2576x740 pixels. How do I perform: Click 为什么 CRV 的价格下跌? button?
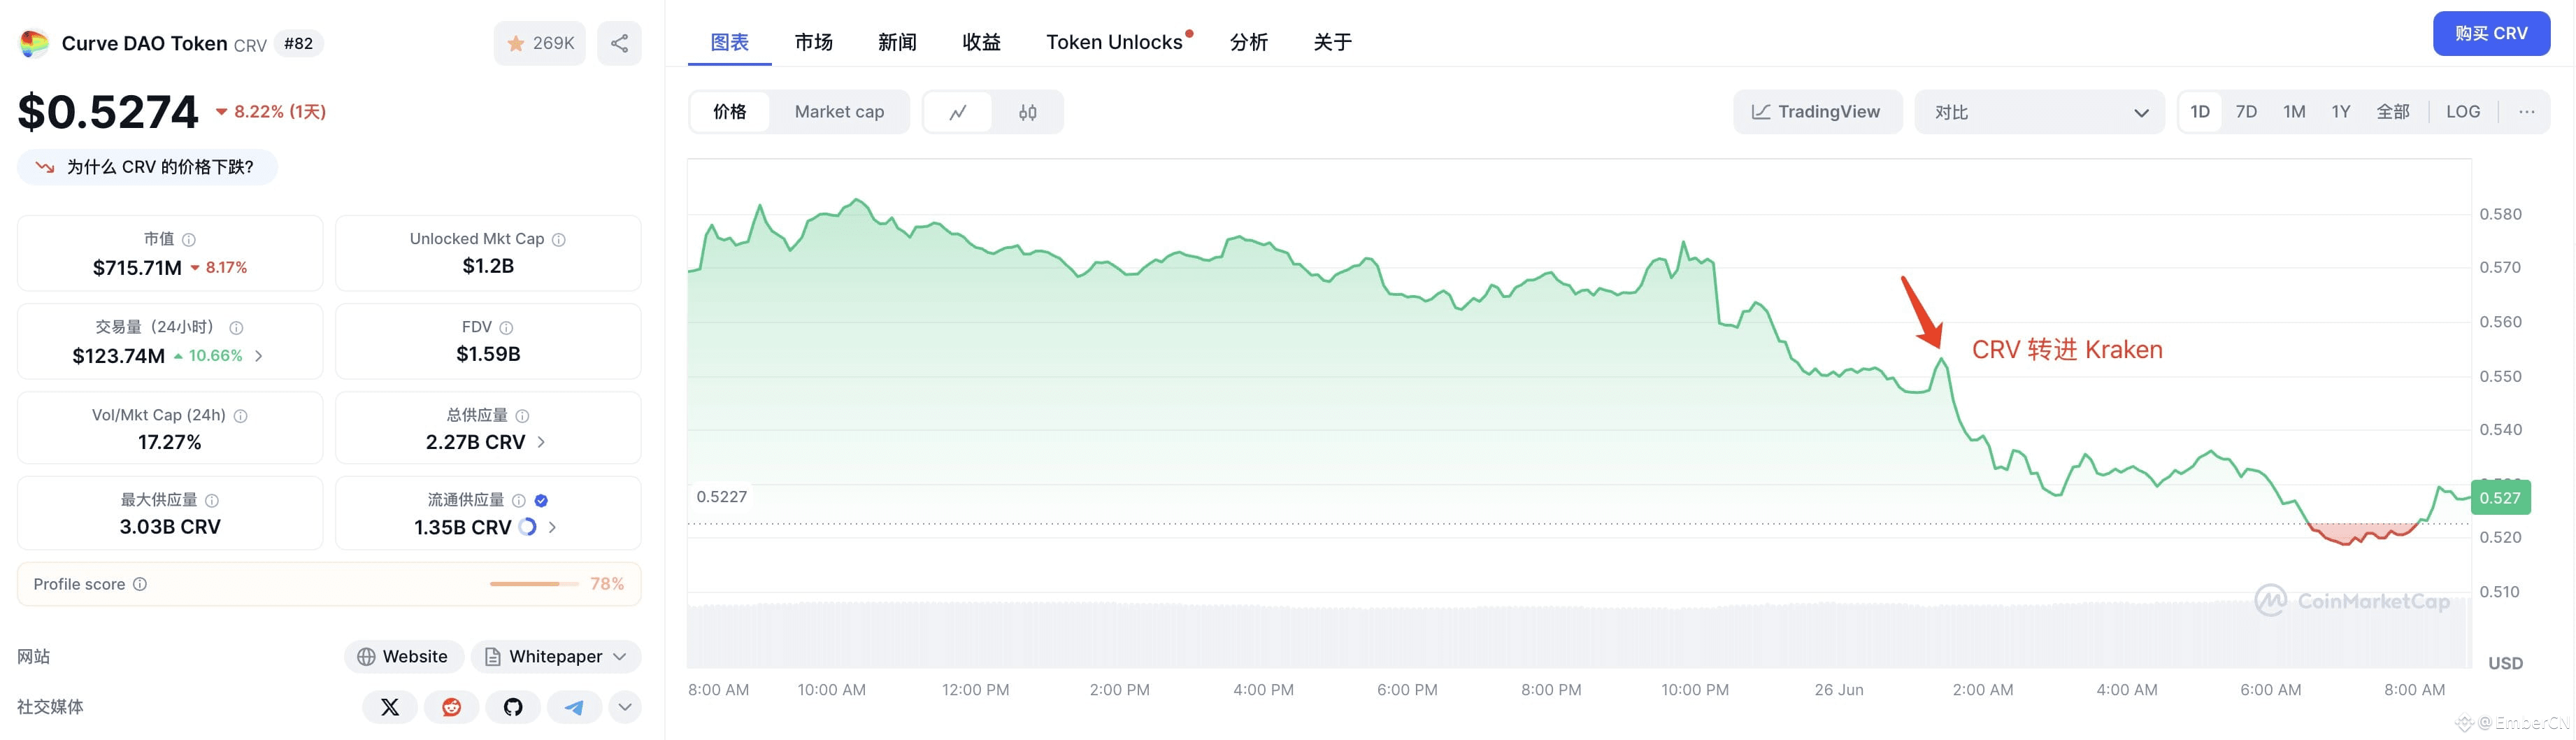[147, 167]
